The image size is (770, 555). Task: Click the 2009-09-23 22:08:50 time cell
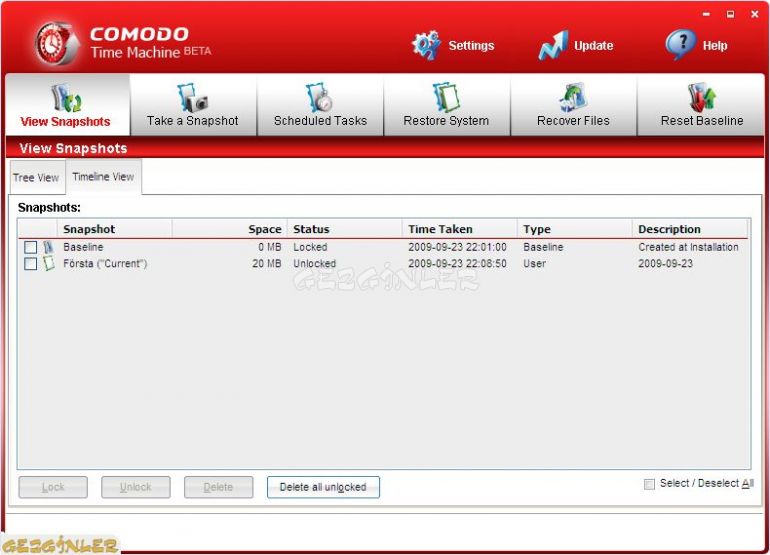pyautogui.click(x=457, y=264)
